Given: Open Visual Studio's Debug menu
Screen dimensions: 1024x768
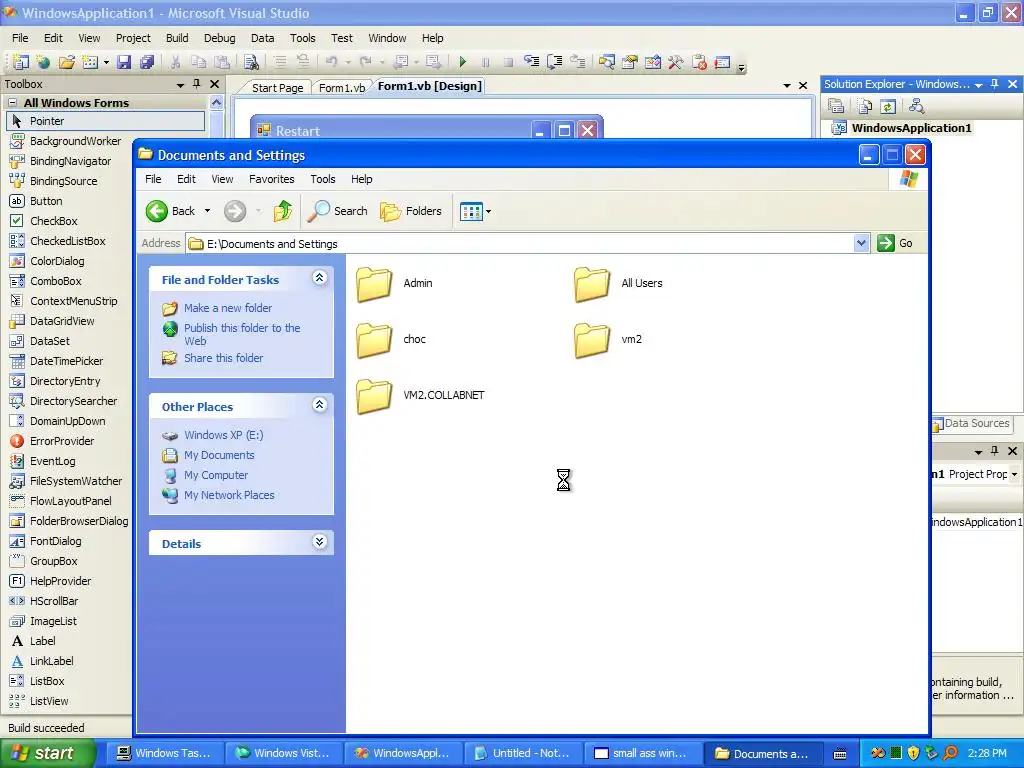Looking at the screenshot, I should coord(219,38).
